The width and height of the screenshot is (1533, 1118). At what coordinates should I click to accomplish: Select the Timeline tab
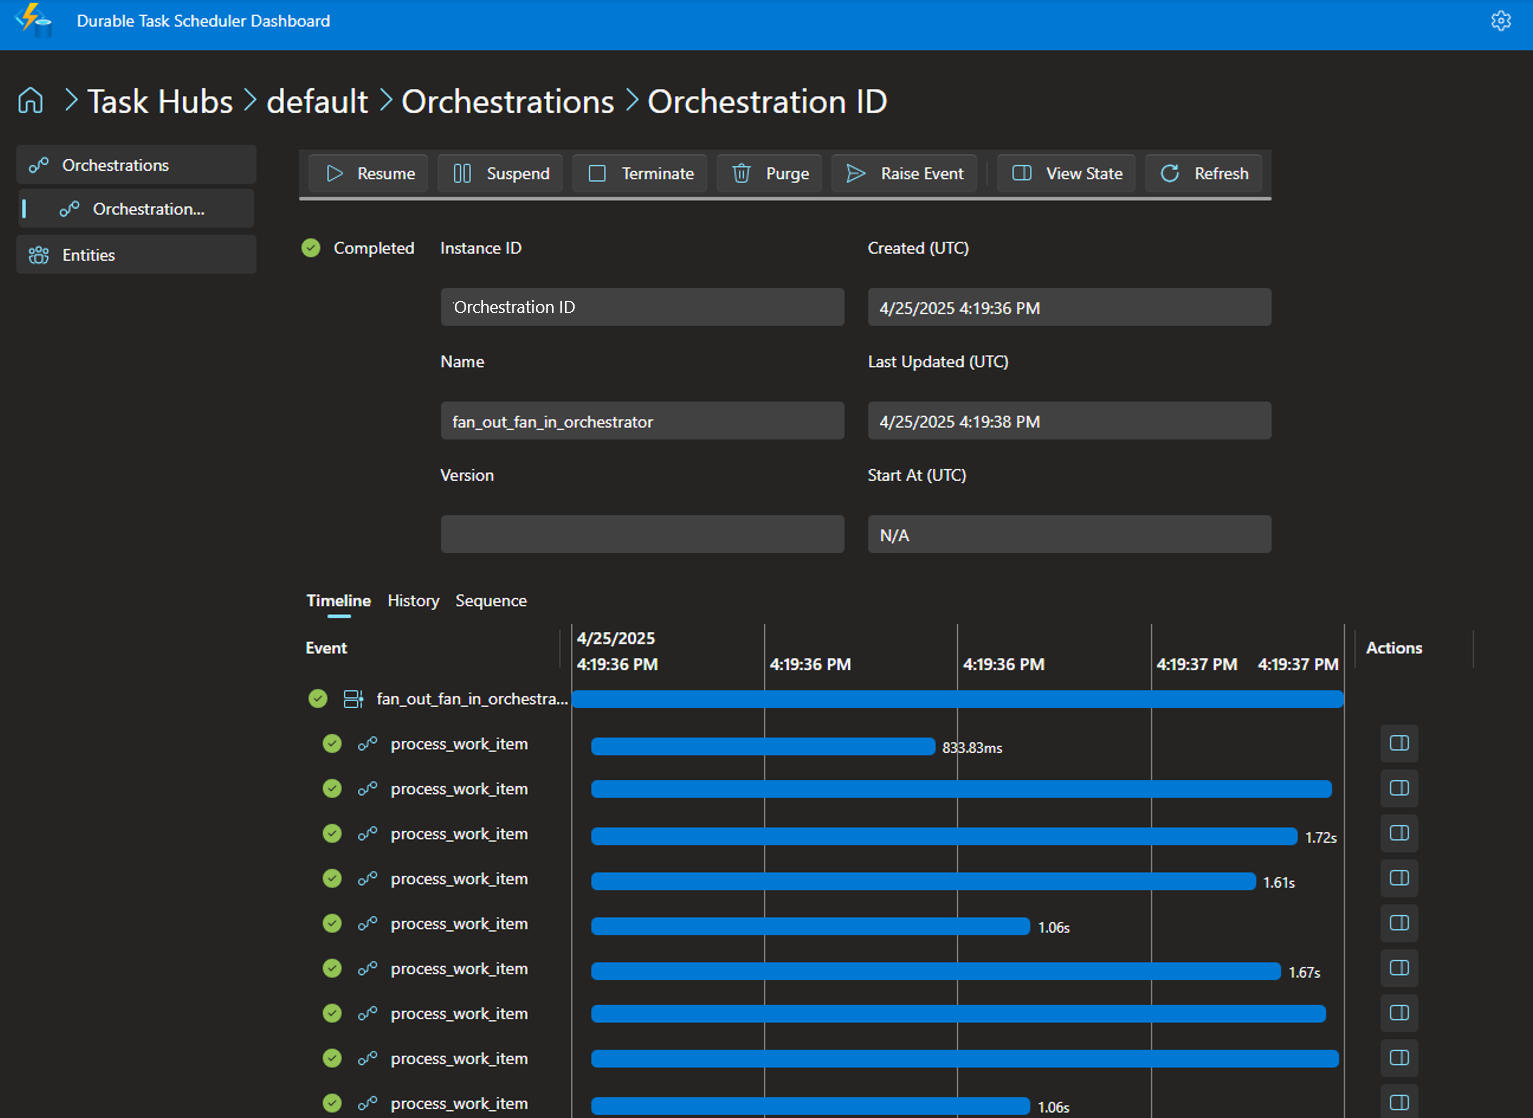(x=338, y=600)
